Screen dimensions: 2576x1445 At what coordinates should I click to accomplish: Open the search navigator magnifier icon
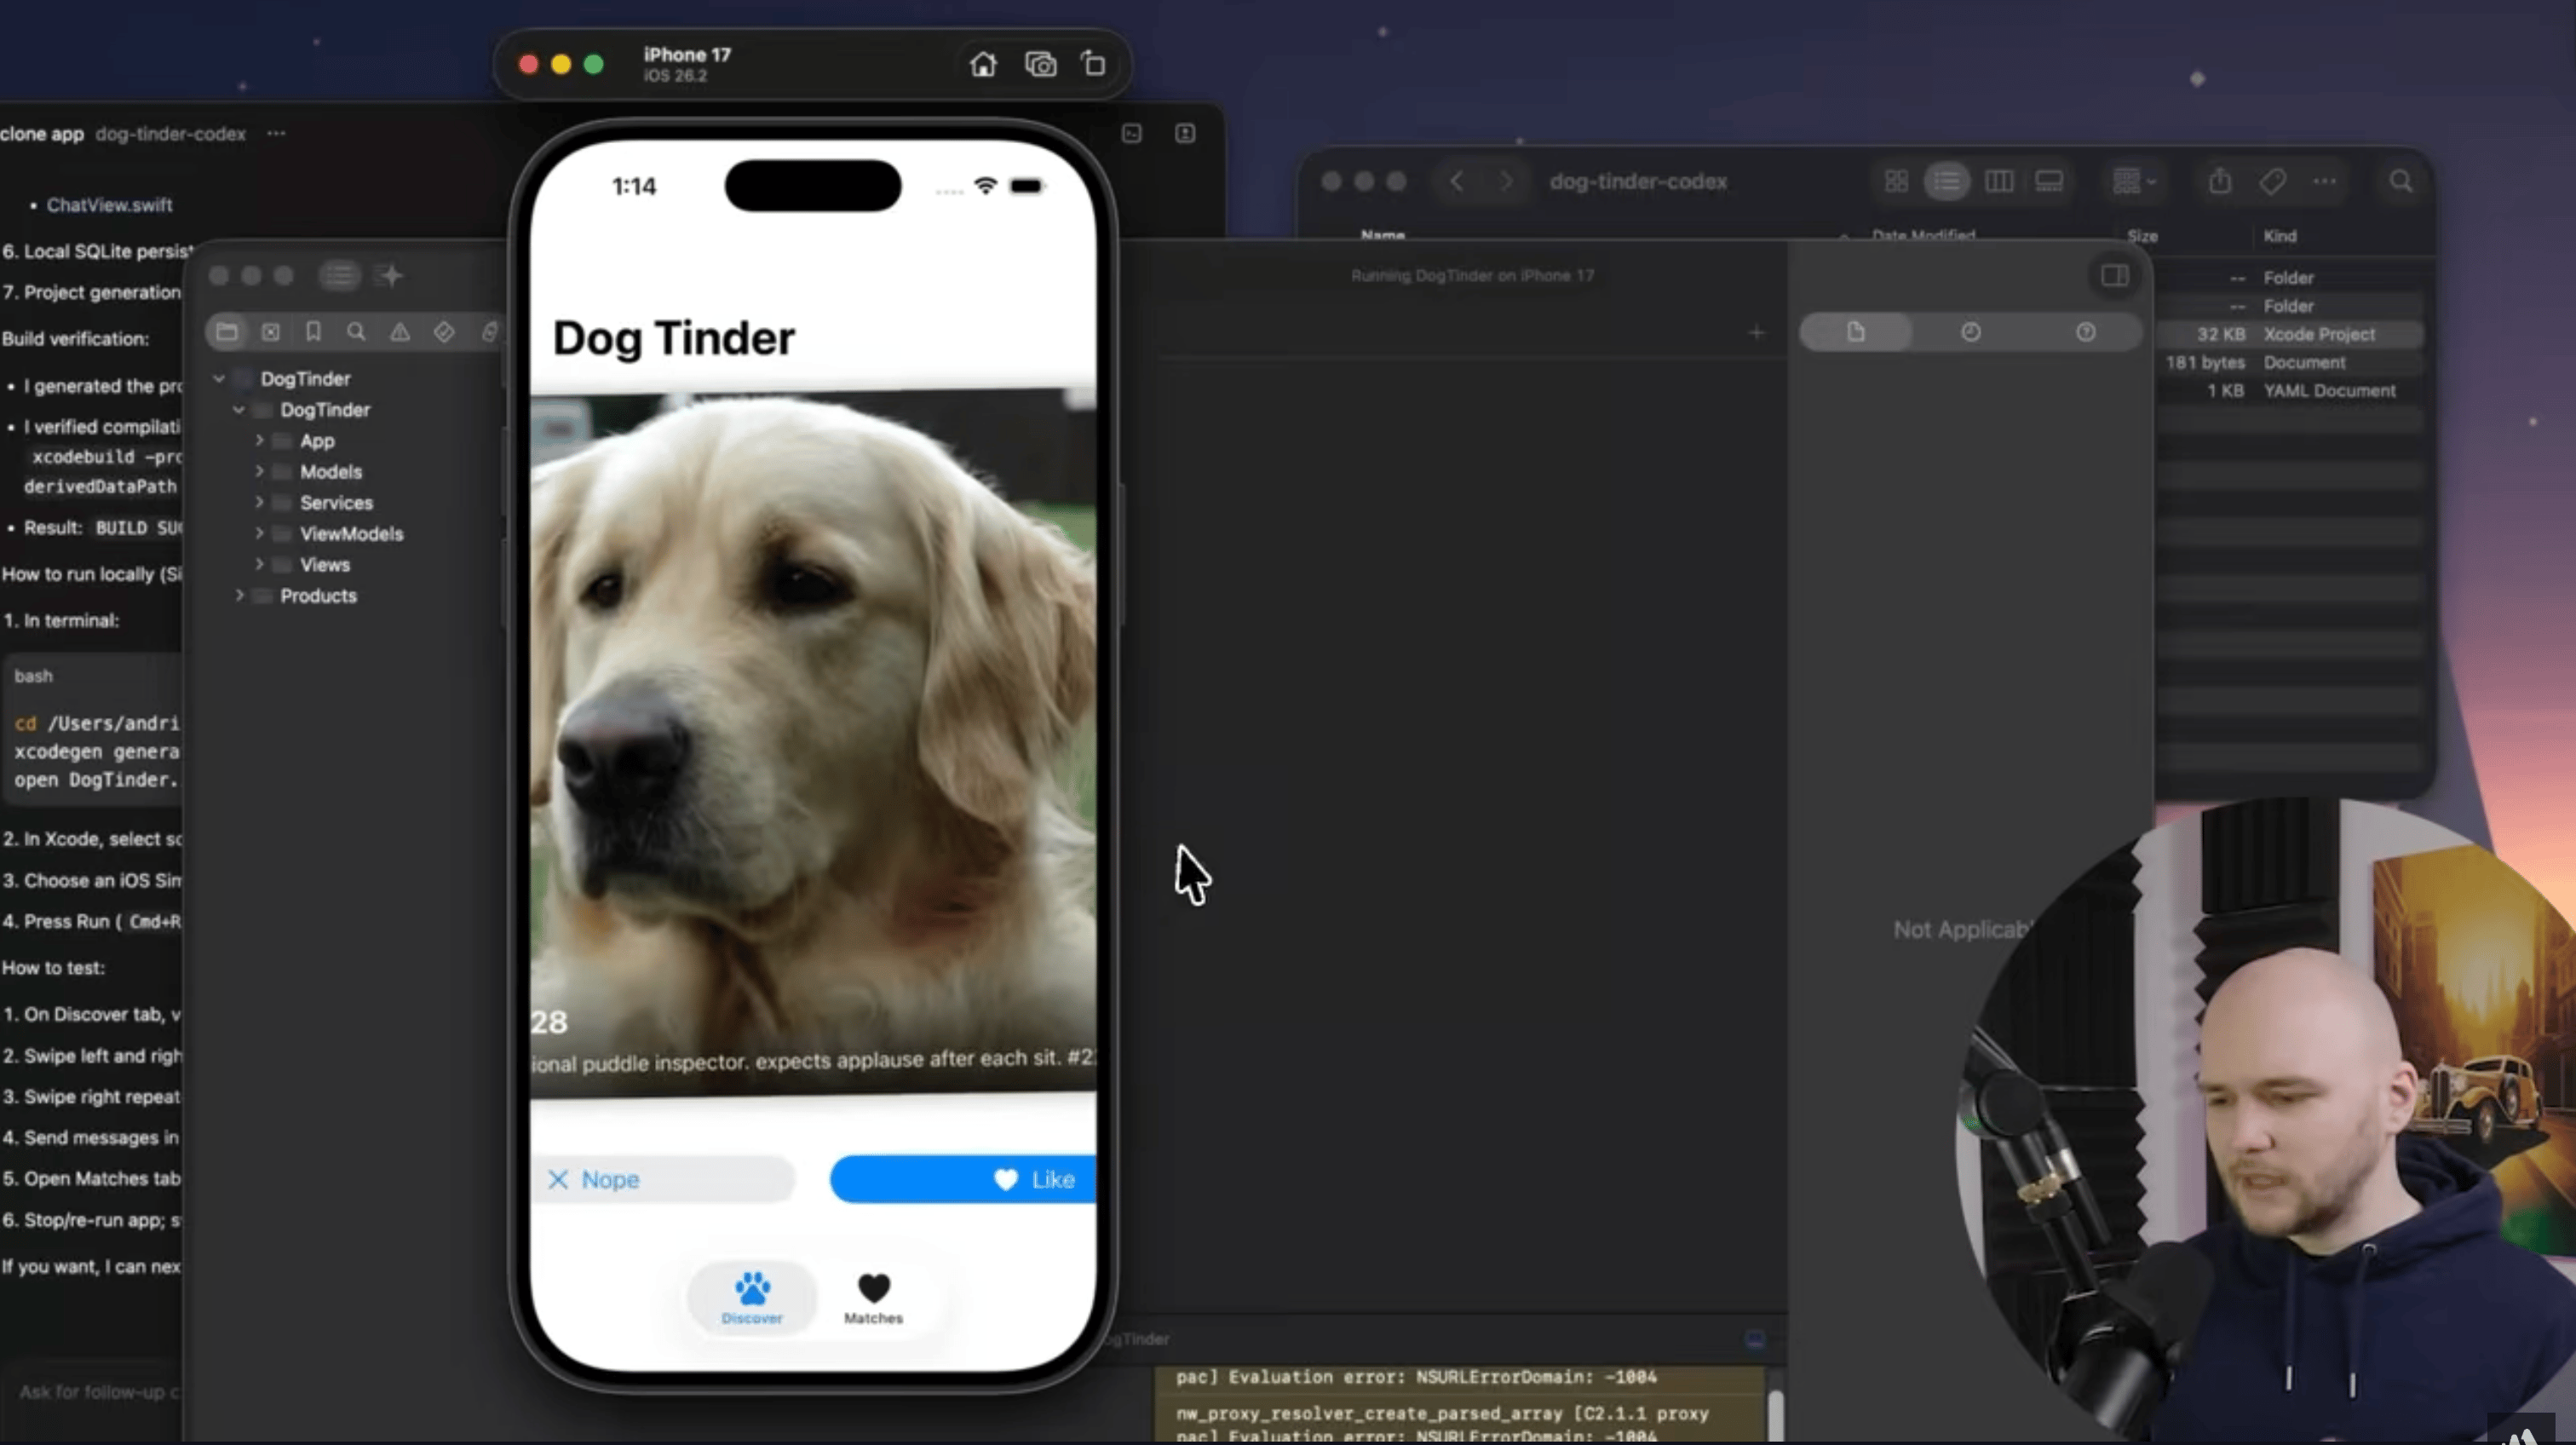(356, 331)
